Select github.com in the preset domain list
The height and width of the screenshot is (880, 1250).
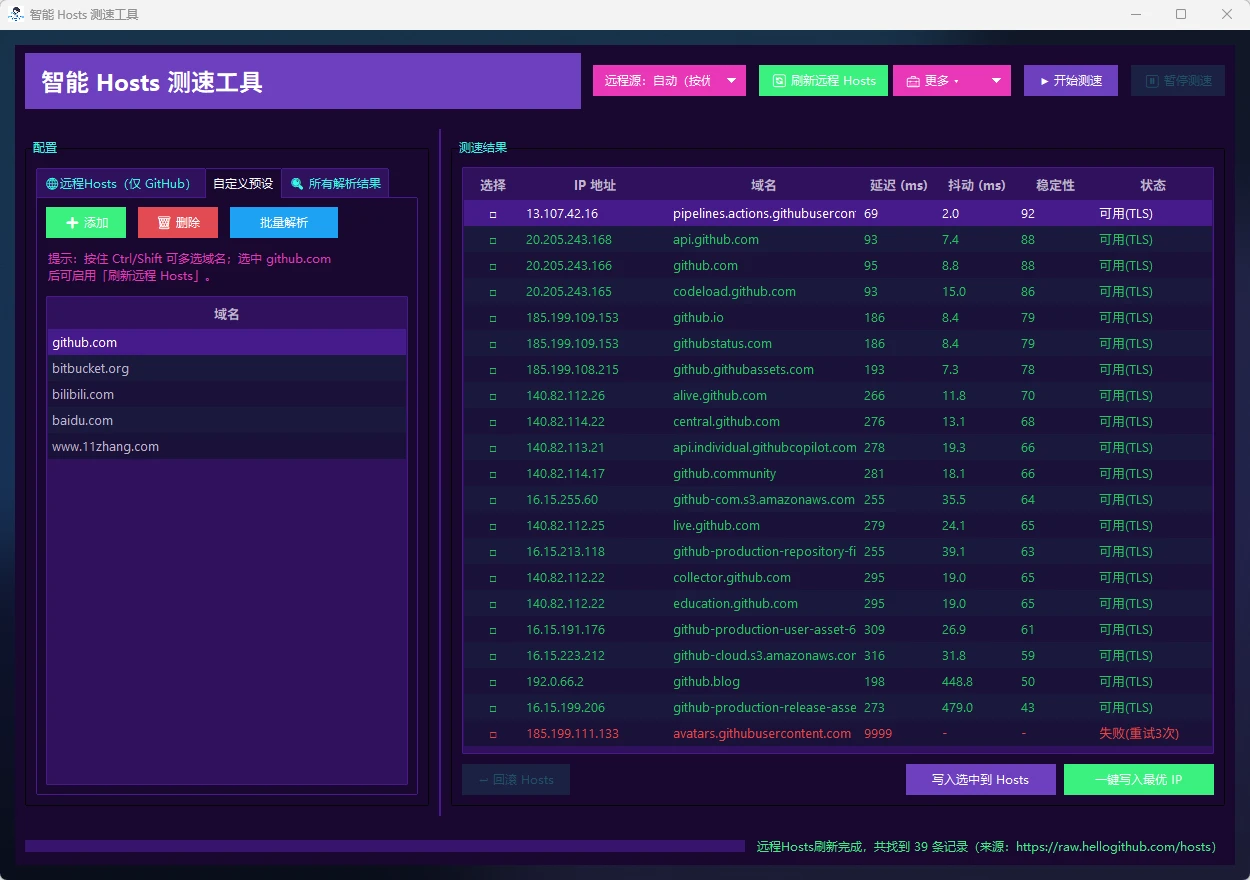pyautogui.click(x=227, y=343)
